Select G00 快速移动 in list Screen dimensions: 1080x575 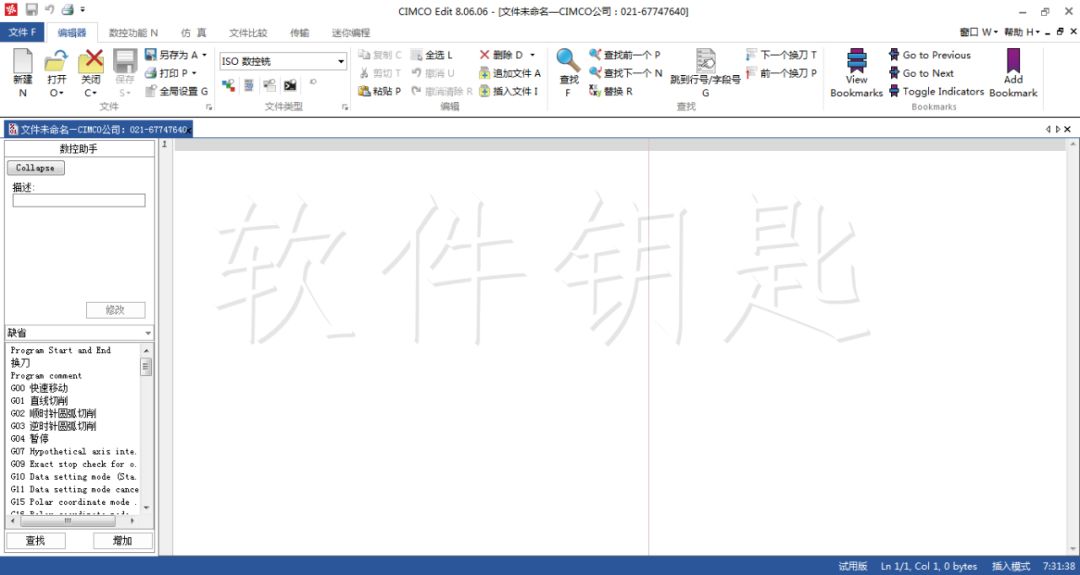[x=39, y=388]
